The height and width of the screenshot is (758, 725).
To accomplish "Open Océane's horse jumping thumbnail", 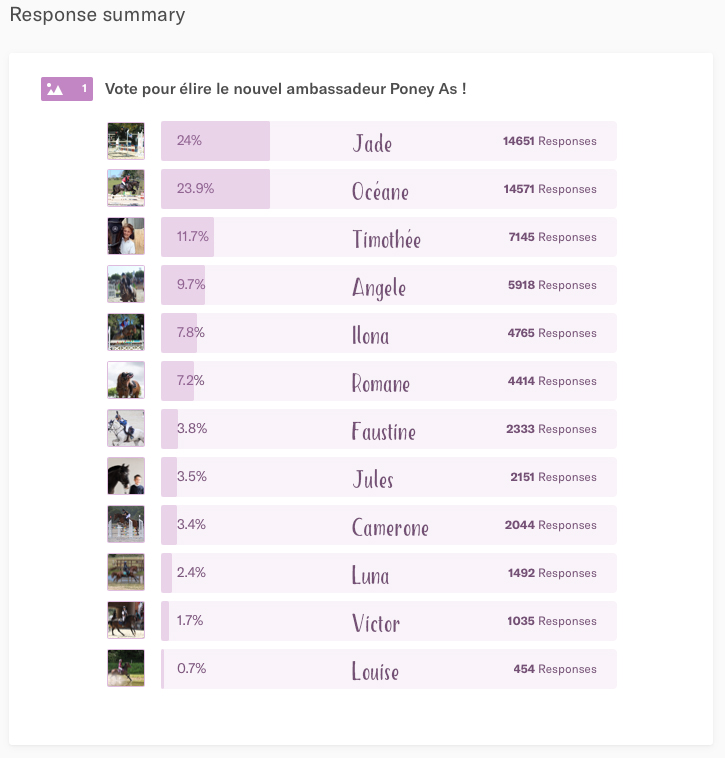I will [126, 189].
